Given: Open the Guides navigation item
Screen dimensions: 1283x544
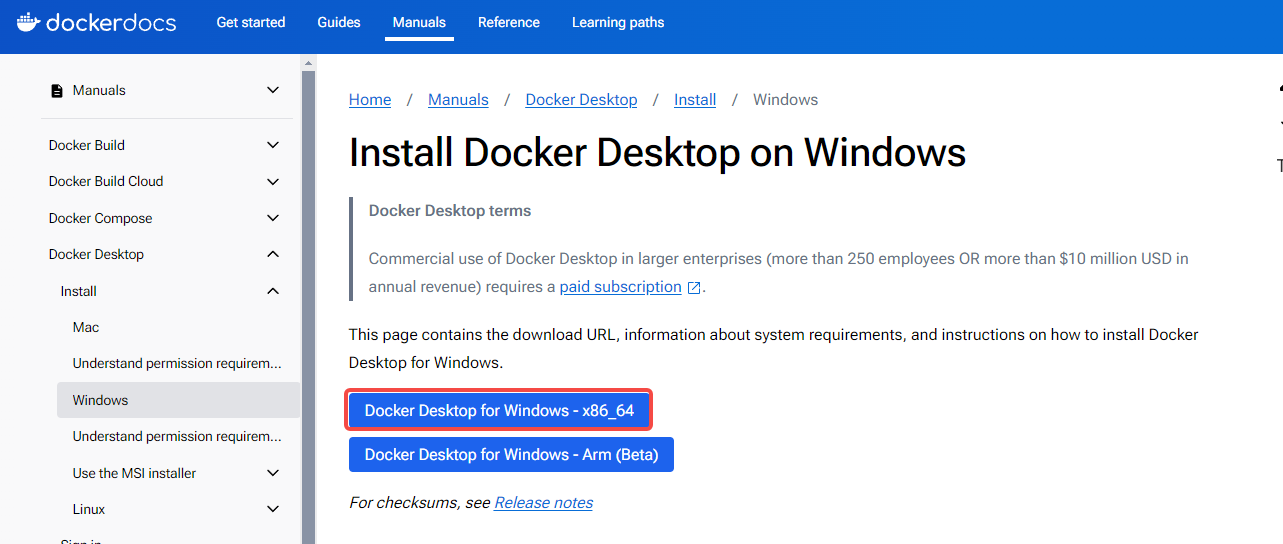Looking at the screenshot, I should [x=339, y=22].
